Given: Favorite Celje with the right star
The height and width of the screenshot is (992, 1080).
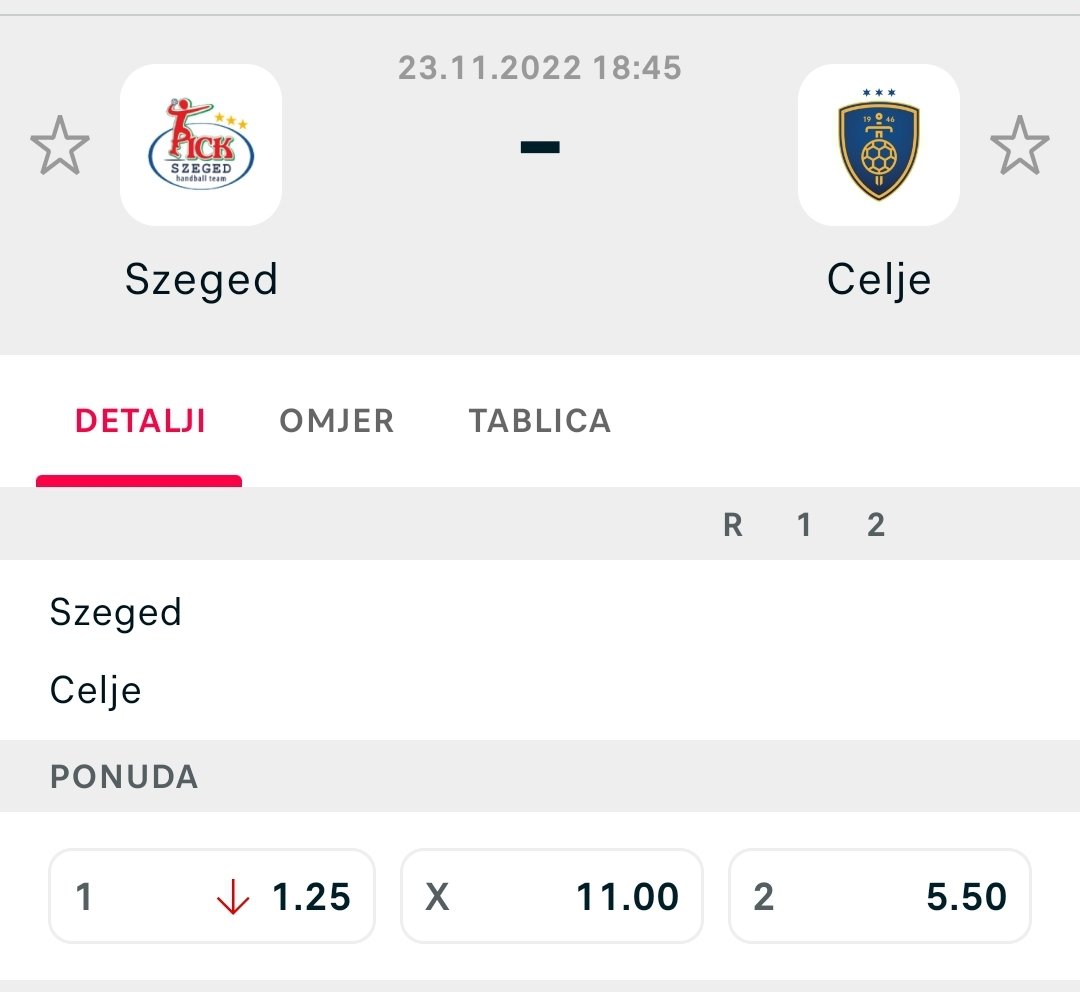Looking at the screenshot, I should pos(1019,145).
